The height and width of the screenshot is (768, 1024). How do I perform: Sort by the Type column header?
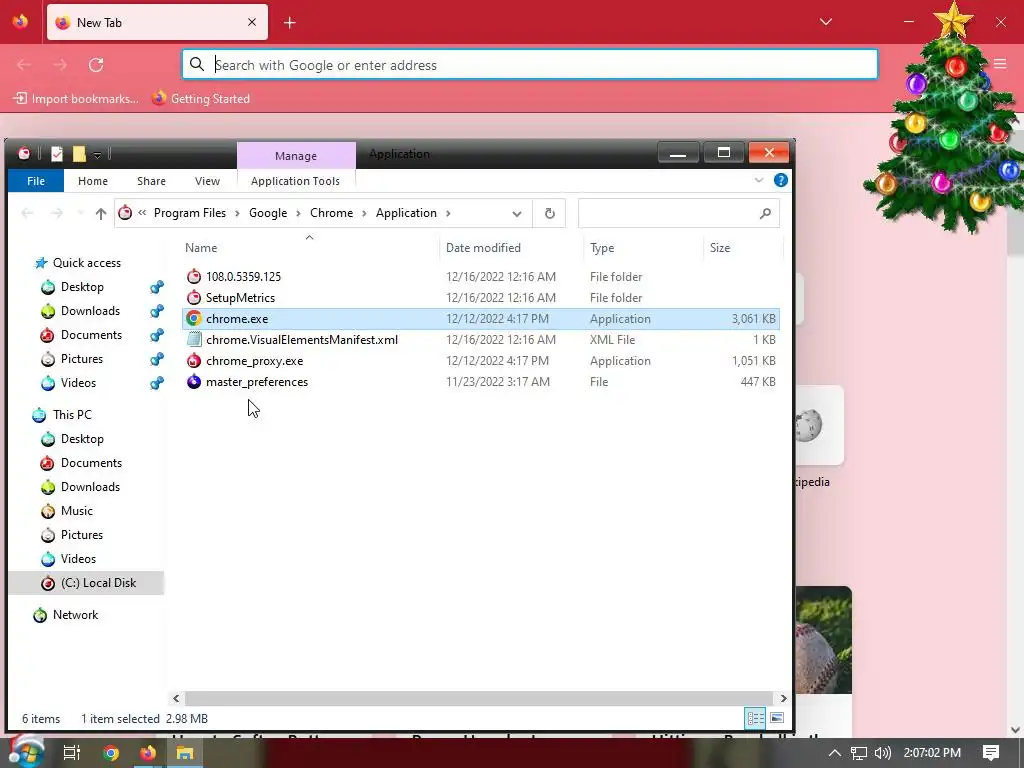pos(602,248)
